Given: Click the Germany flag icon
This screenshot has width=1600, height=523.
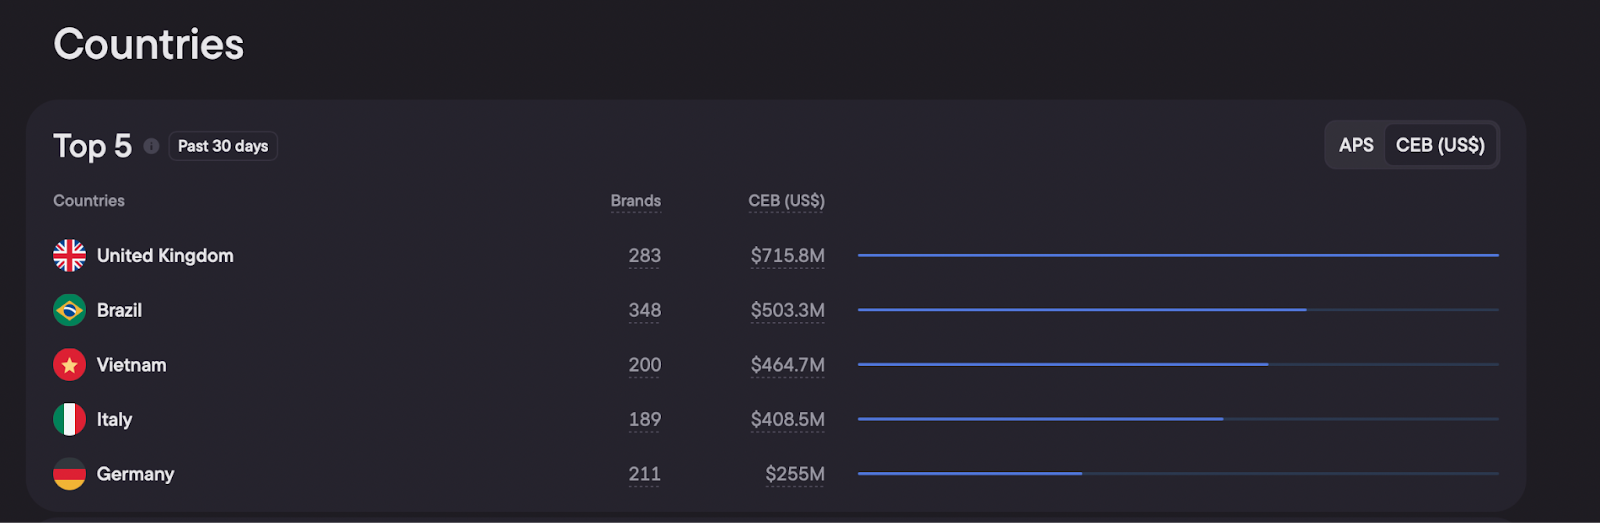Looking at the screenshot, I should [x=69, y=474].
